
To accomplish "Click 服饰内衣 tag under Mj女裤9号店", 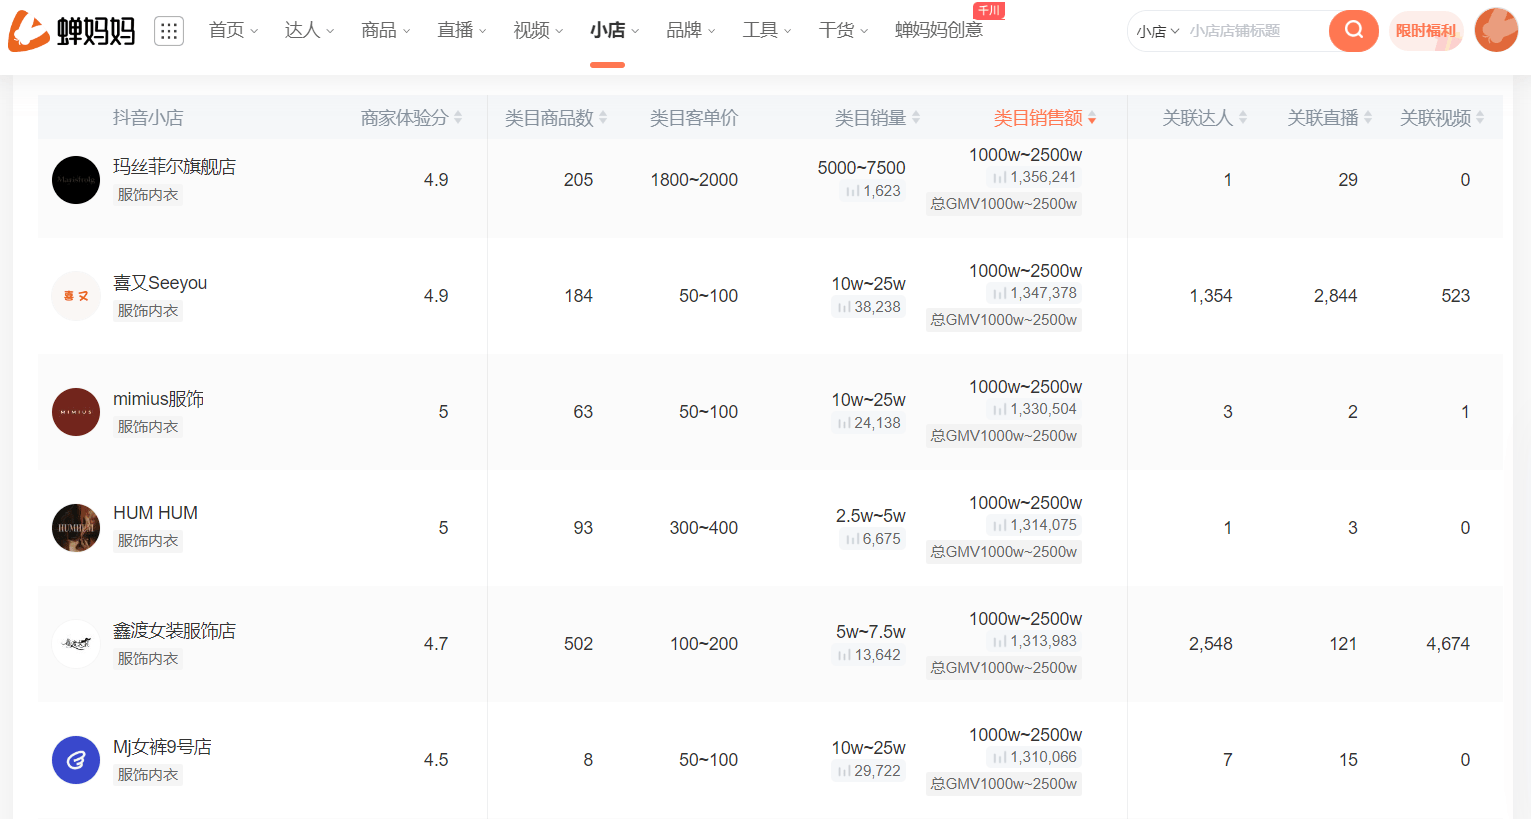I will tap(148, 775).
